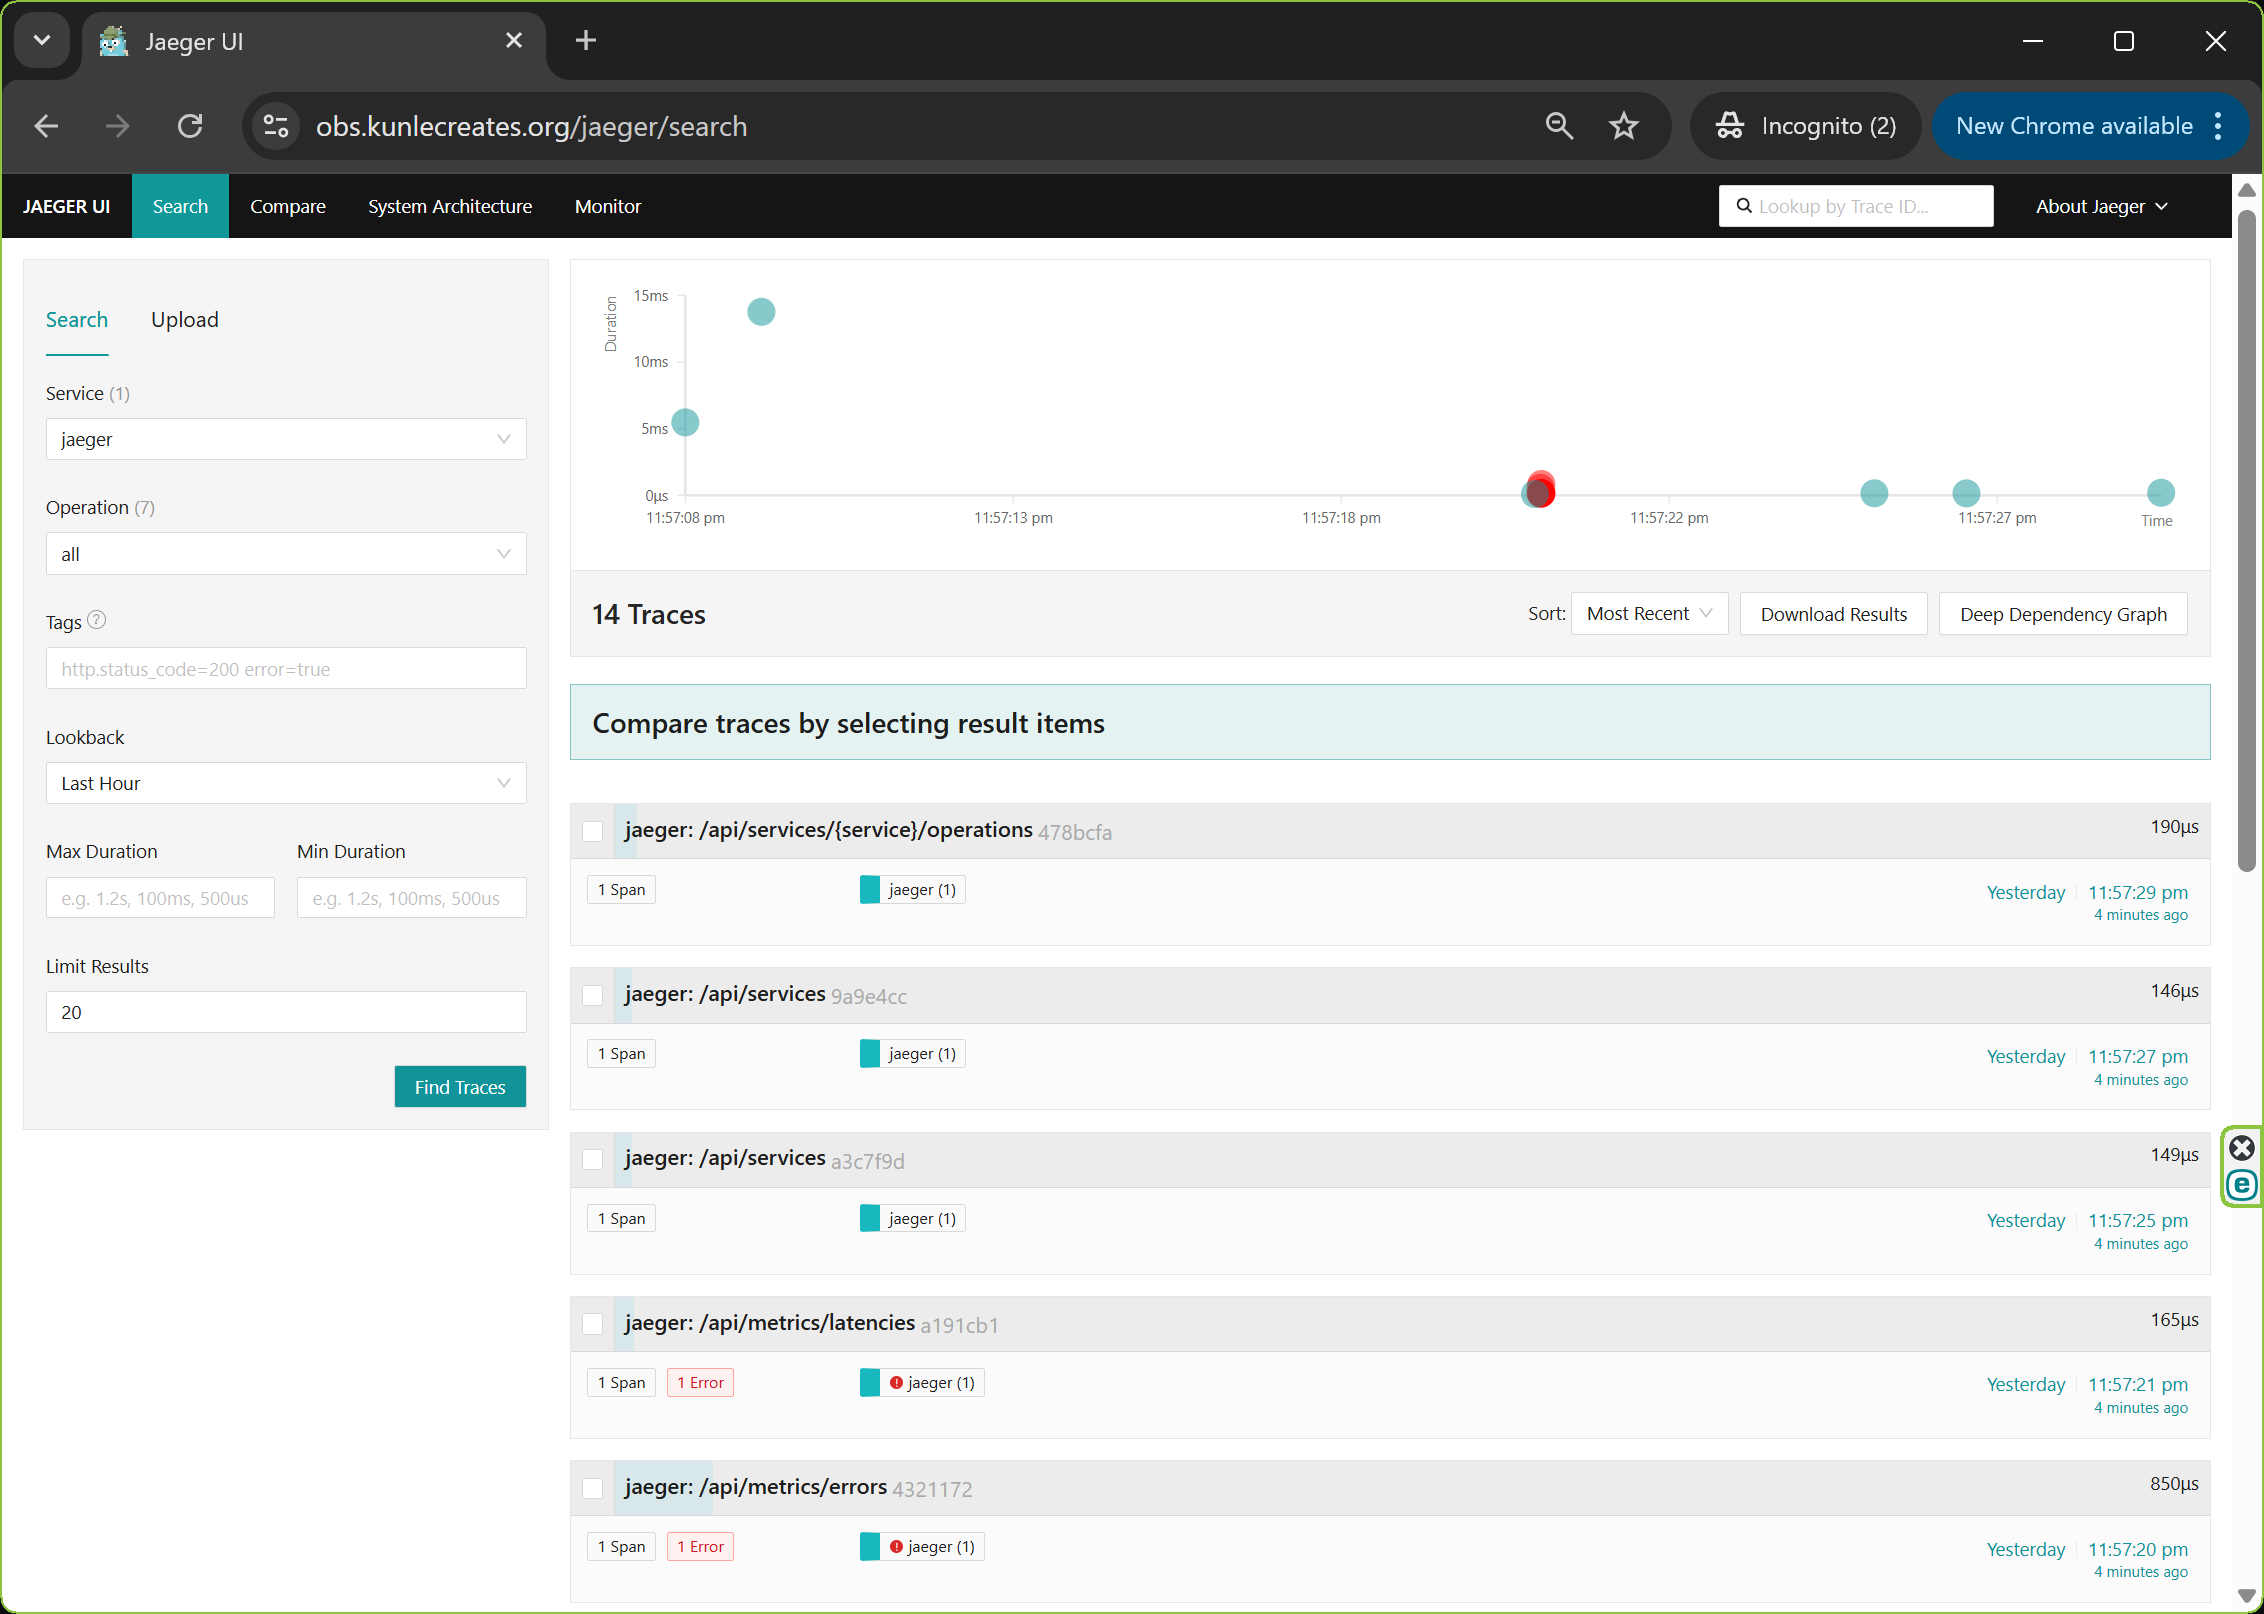Click the 1 Span tag on 478bcfa trace
Image resolution: width=2264 pixels, height=1614 pixels.
click(621, 890)
